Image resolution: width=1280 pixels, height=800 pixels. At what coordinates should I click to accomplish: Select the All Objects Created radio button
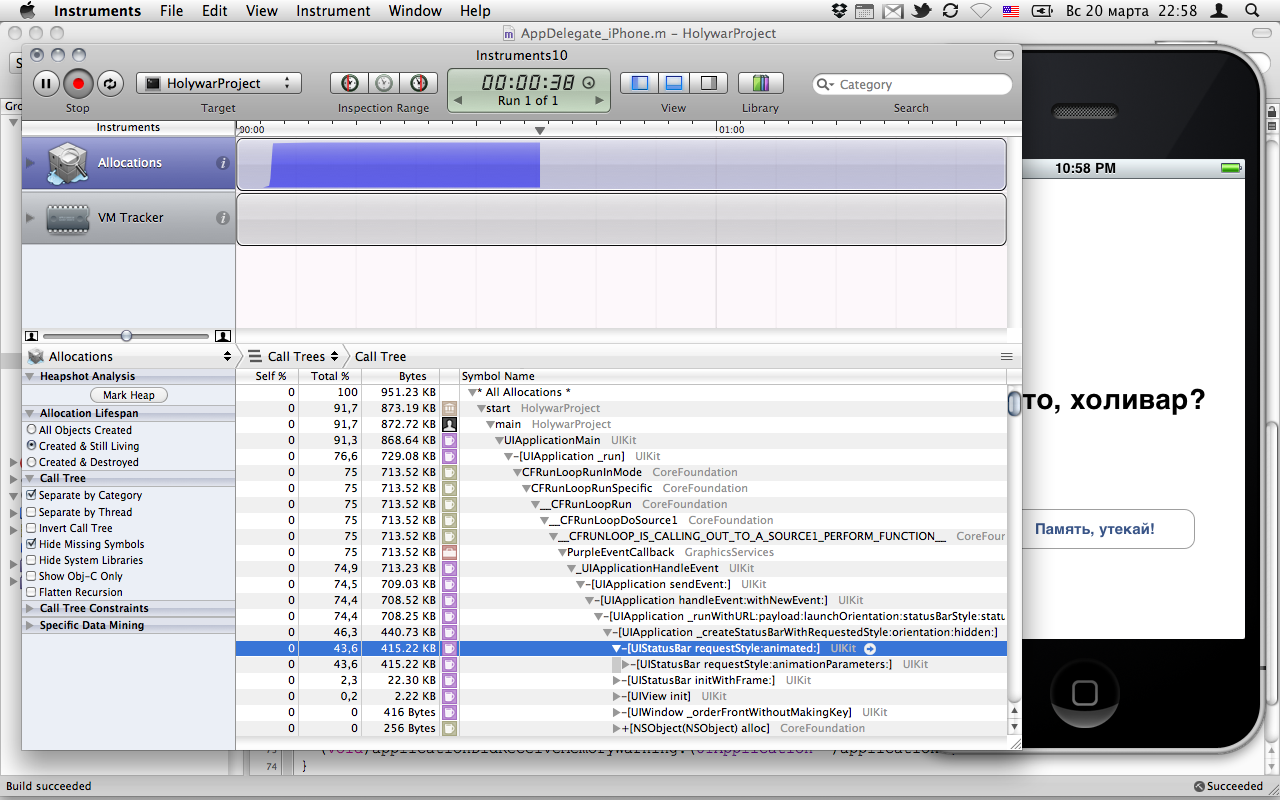tap(31, 430)
